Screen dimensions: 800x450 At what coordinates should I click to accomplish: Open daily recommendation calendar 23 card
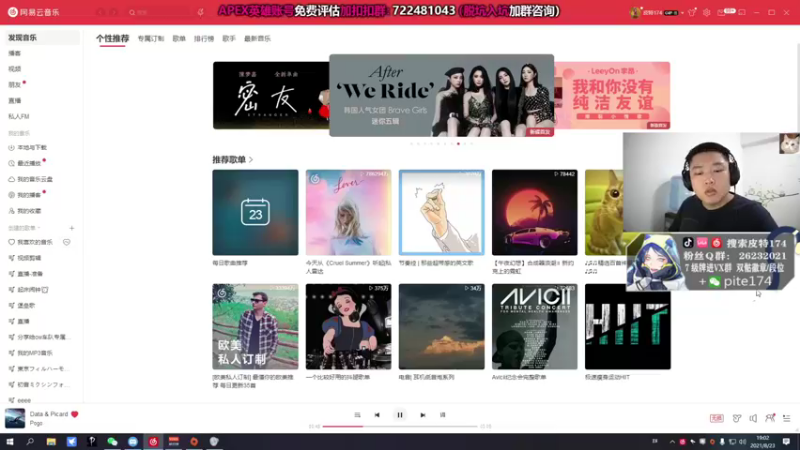(x=255, y=212)
